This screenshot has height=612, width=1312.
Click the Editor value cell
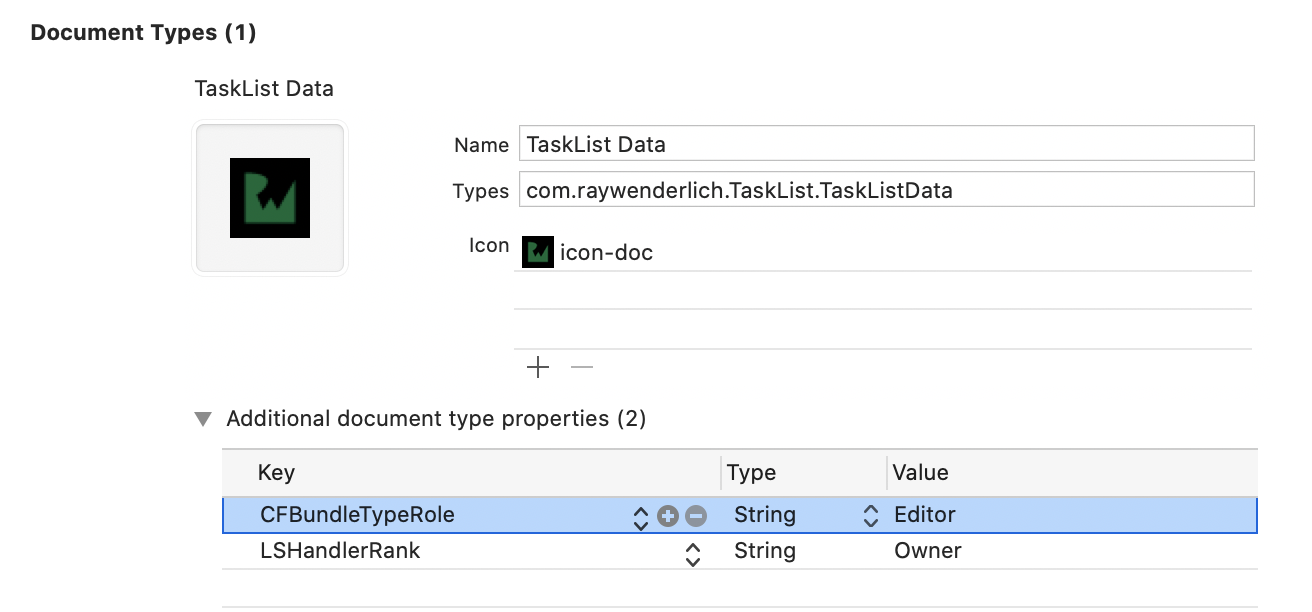(925, 515)
